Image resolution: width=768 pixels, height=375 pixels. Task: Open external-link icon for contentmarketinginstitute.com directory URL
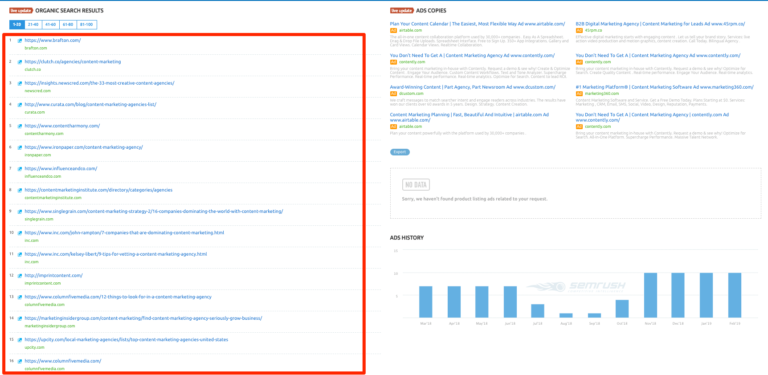pos(20,190)
